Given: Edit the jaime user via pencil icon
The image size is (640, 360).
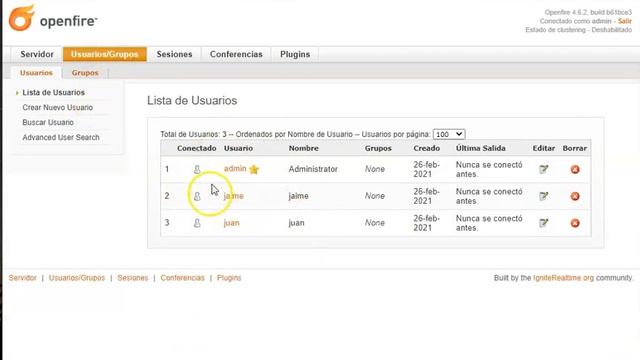Looking at the screenshot, I should 543,196.
